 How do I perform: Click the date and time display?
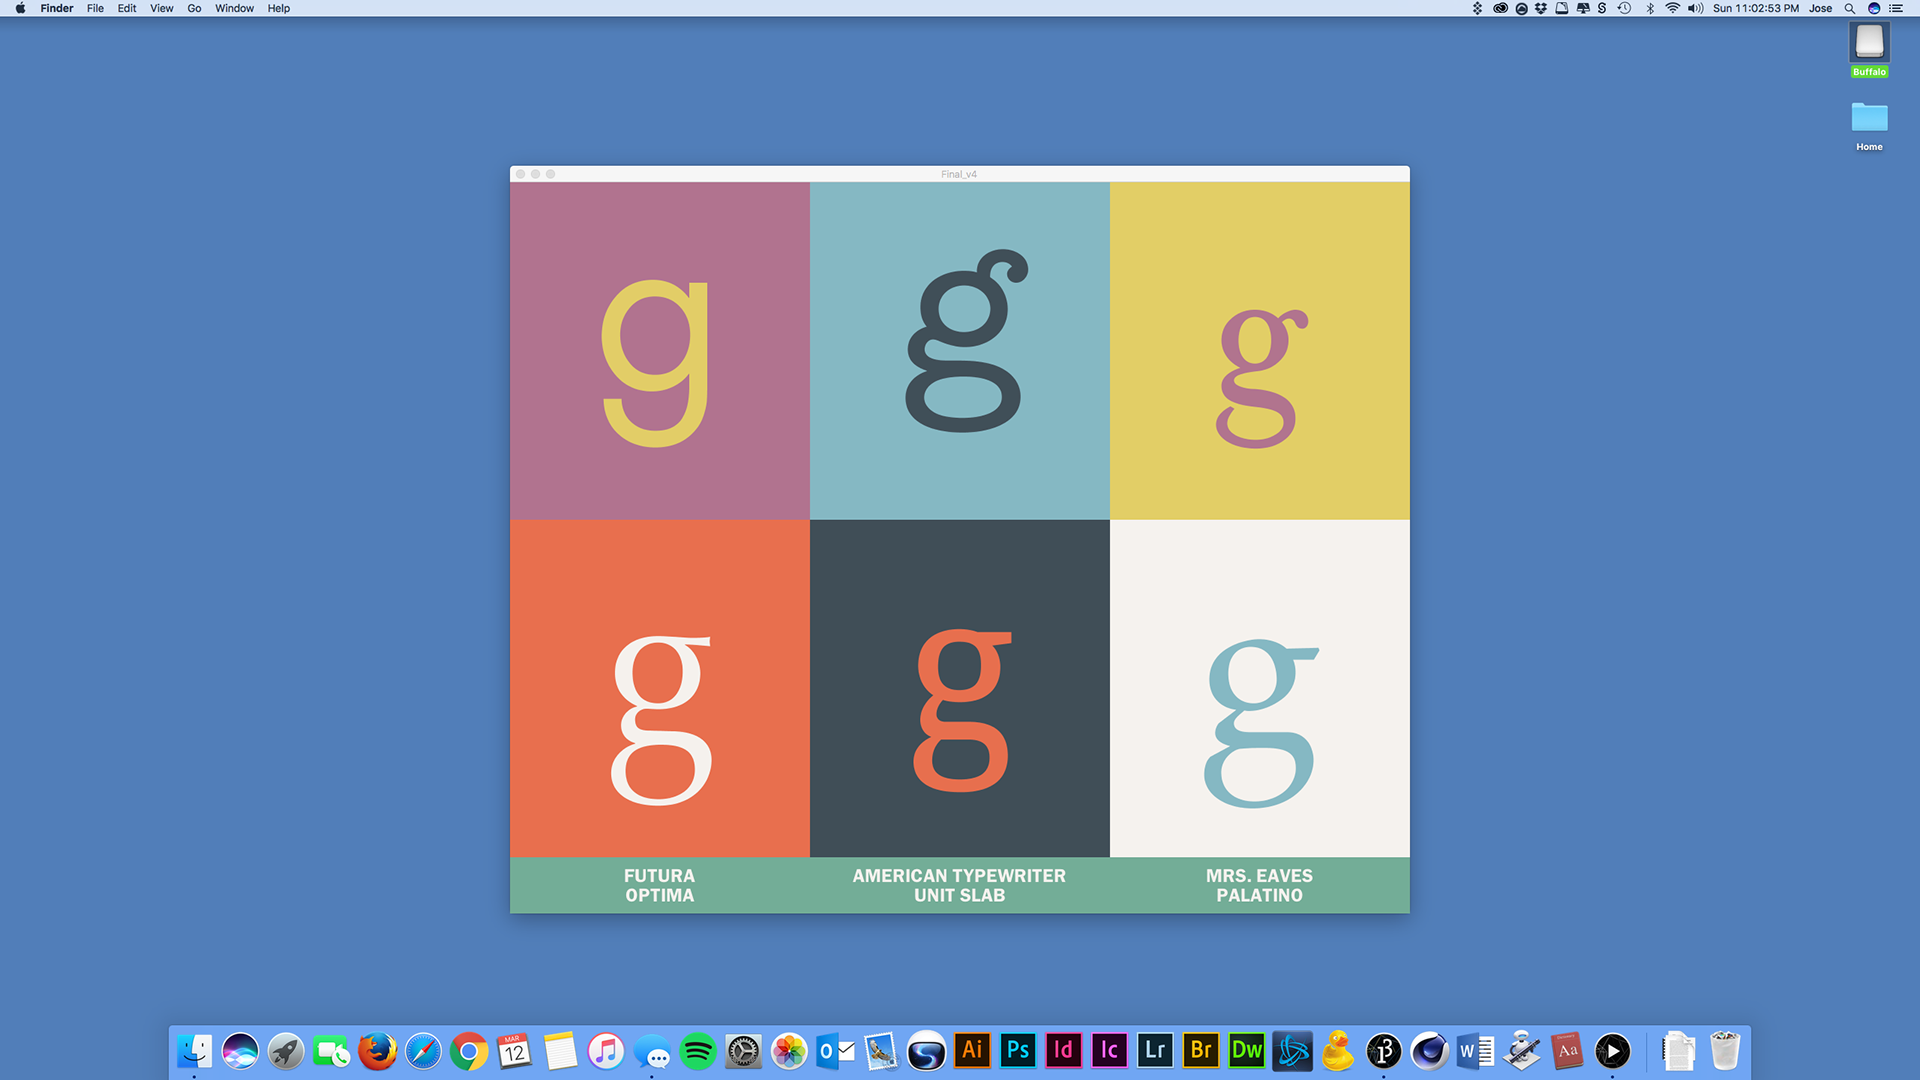coord(1755,8)
